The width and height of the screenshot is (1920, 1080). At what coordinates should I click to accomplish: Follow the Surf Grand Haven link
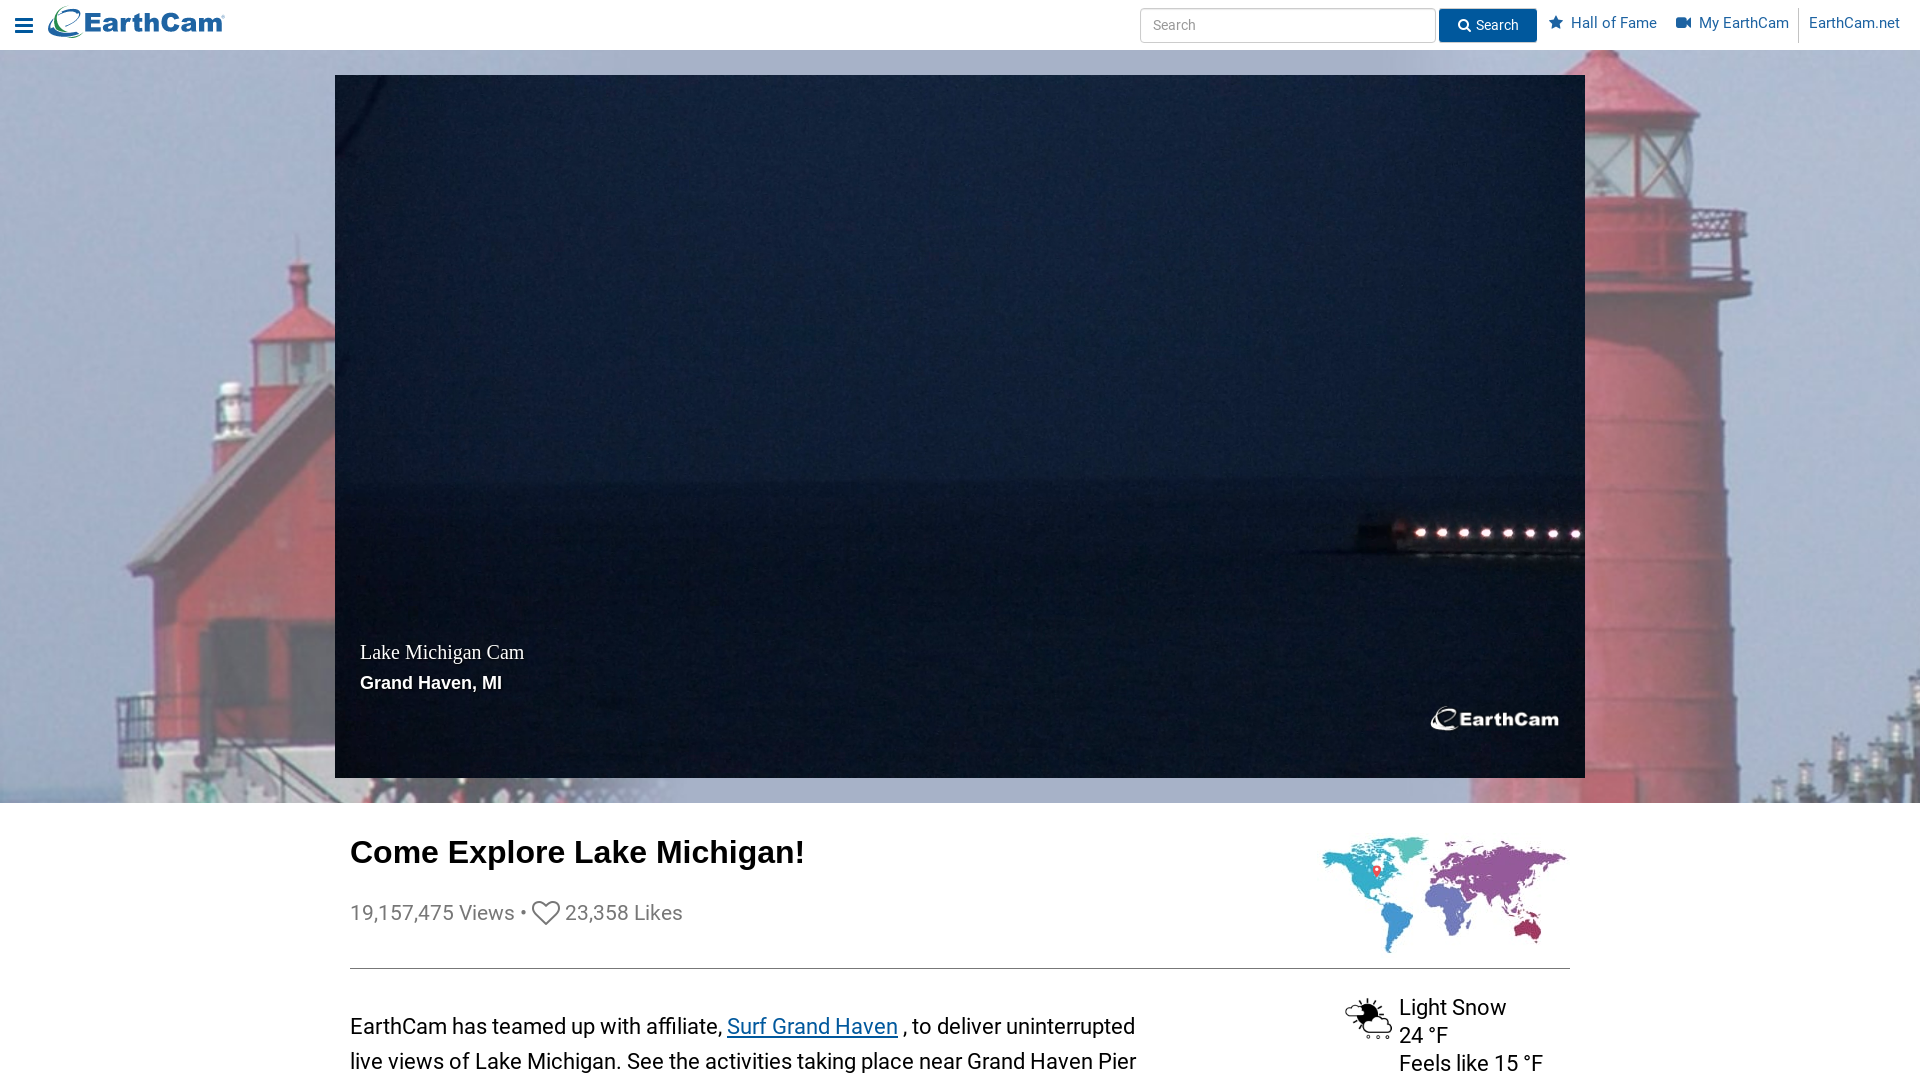click(x=812, y=1027)
